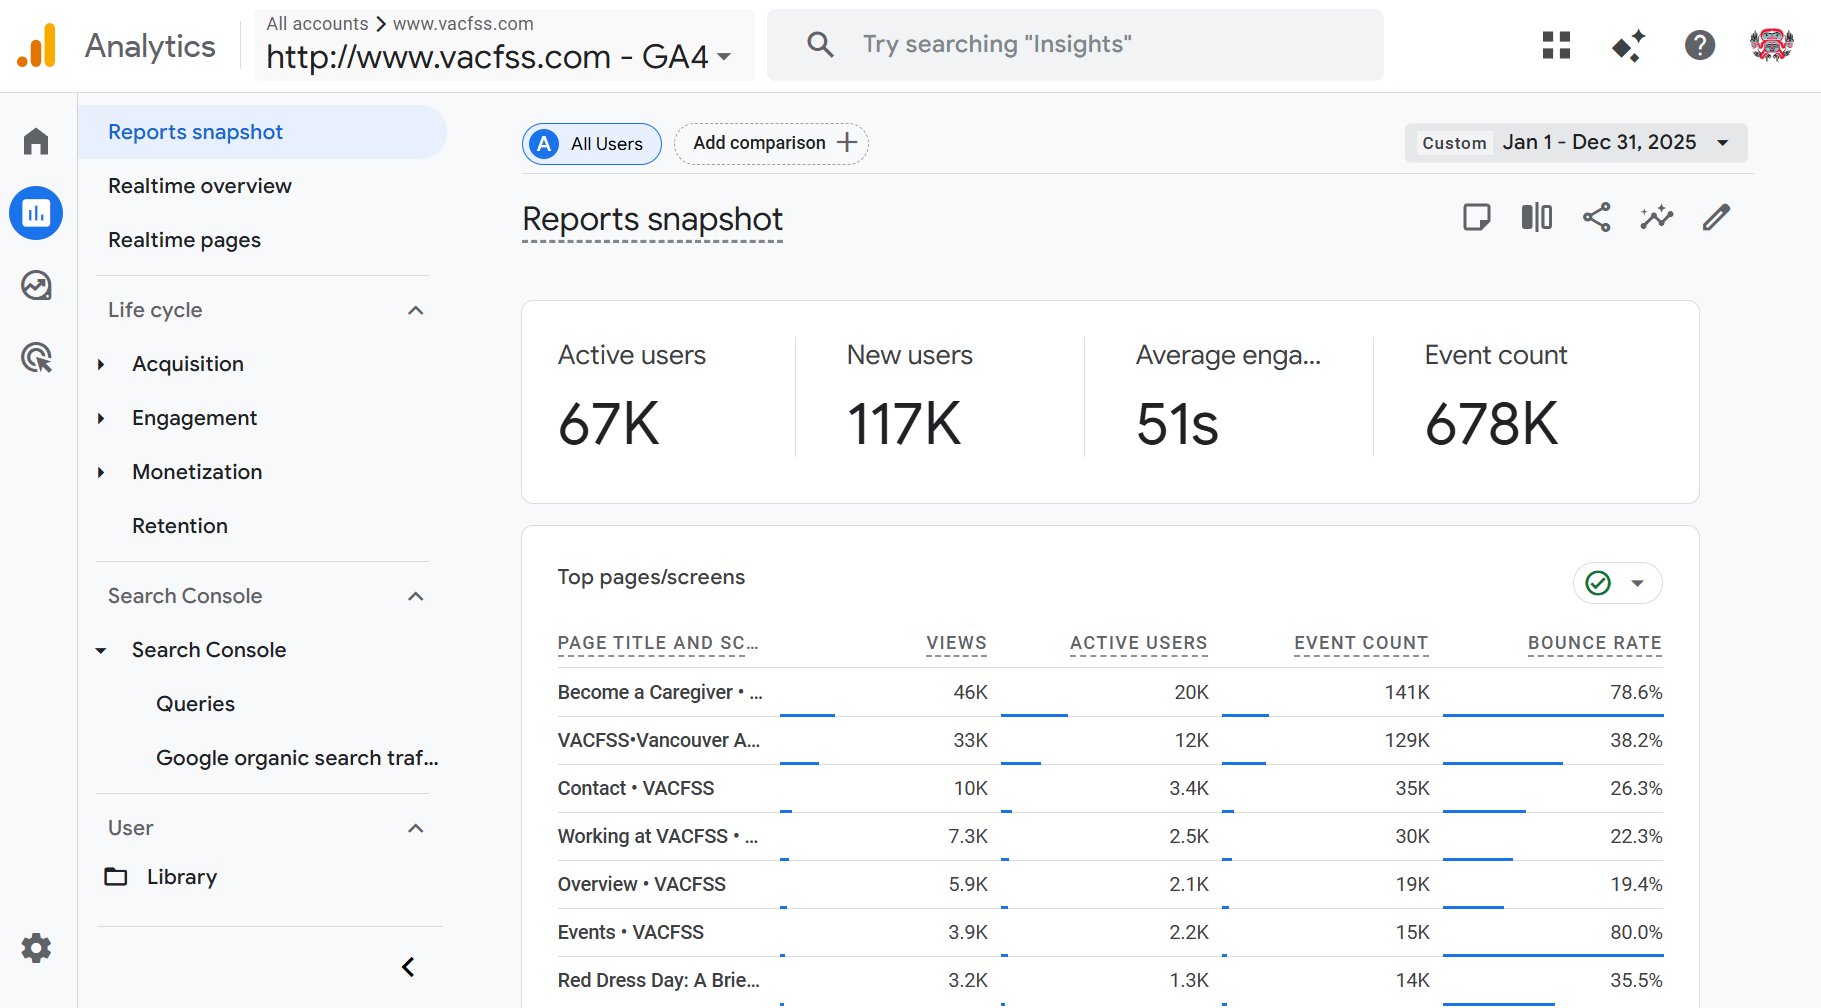Click the Contact • VACFSS row title
The width and height of the screenshot is (1821, 1008).
pyautogui.click(x=636, y=788)
